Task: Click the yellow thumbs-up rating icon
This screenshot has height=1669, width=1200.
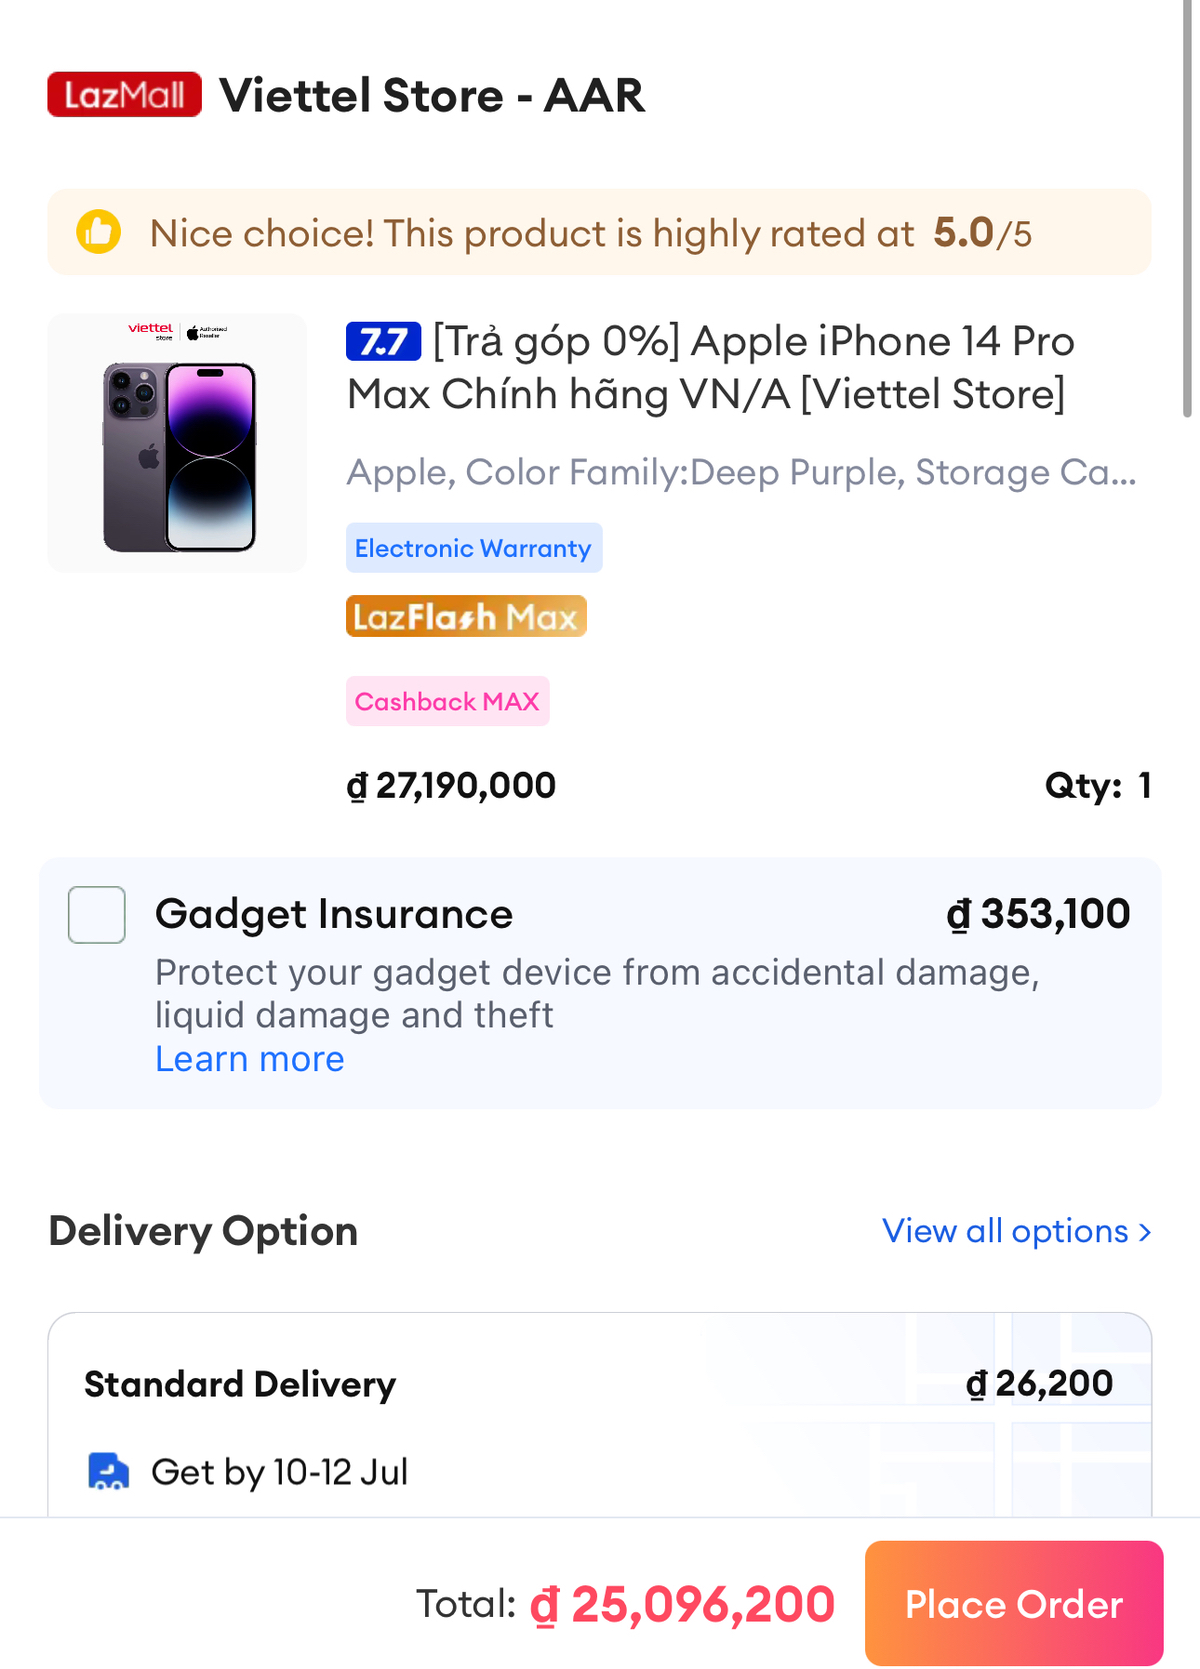Action: 99,232
